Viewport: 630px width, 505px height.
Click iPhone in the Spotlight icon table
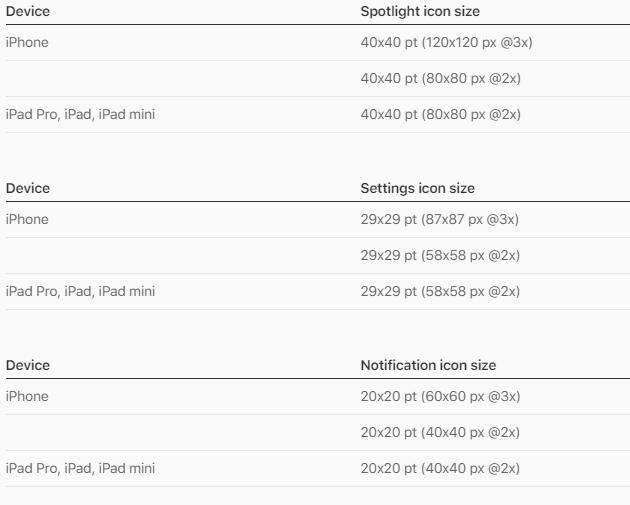pos(27,43)
